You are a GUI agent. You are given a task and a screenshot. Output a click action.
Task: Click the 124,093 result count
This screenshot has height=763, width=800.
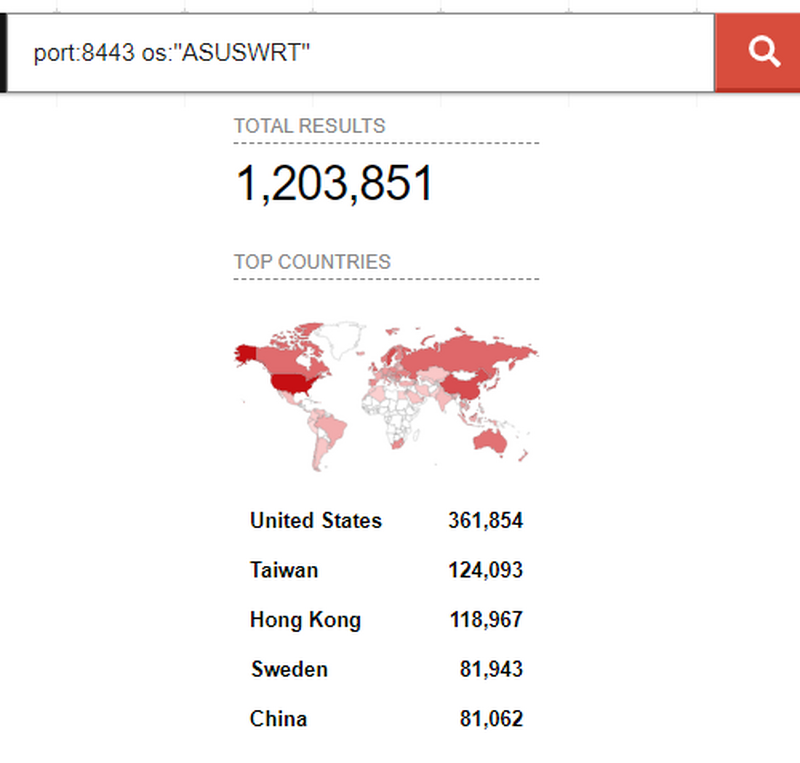point(485,571)
